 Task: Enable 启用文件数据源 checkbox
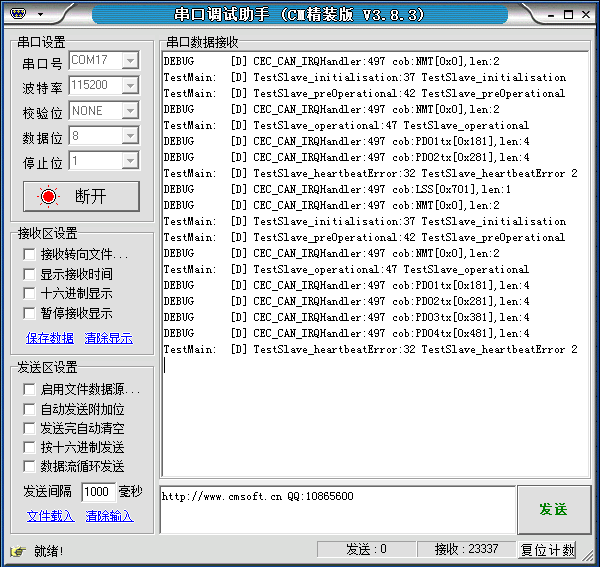click(x=29, y=389)
